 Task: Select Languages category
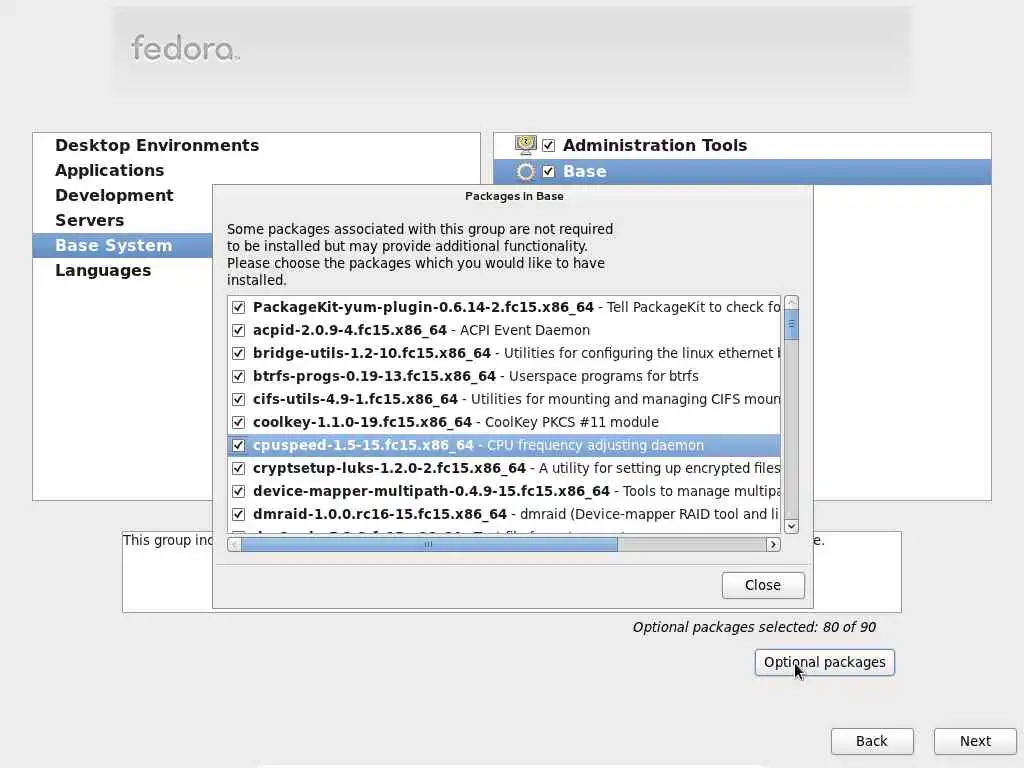103,270
